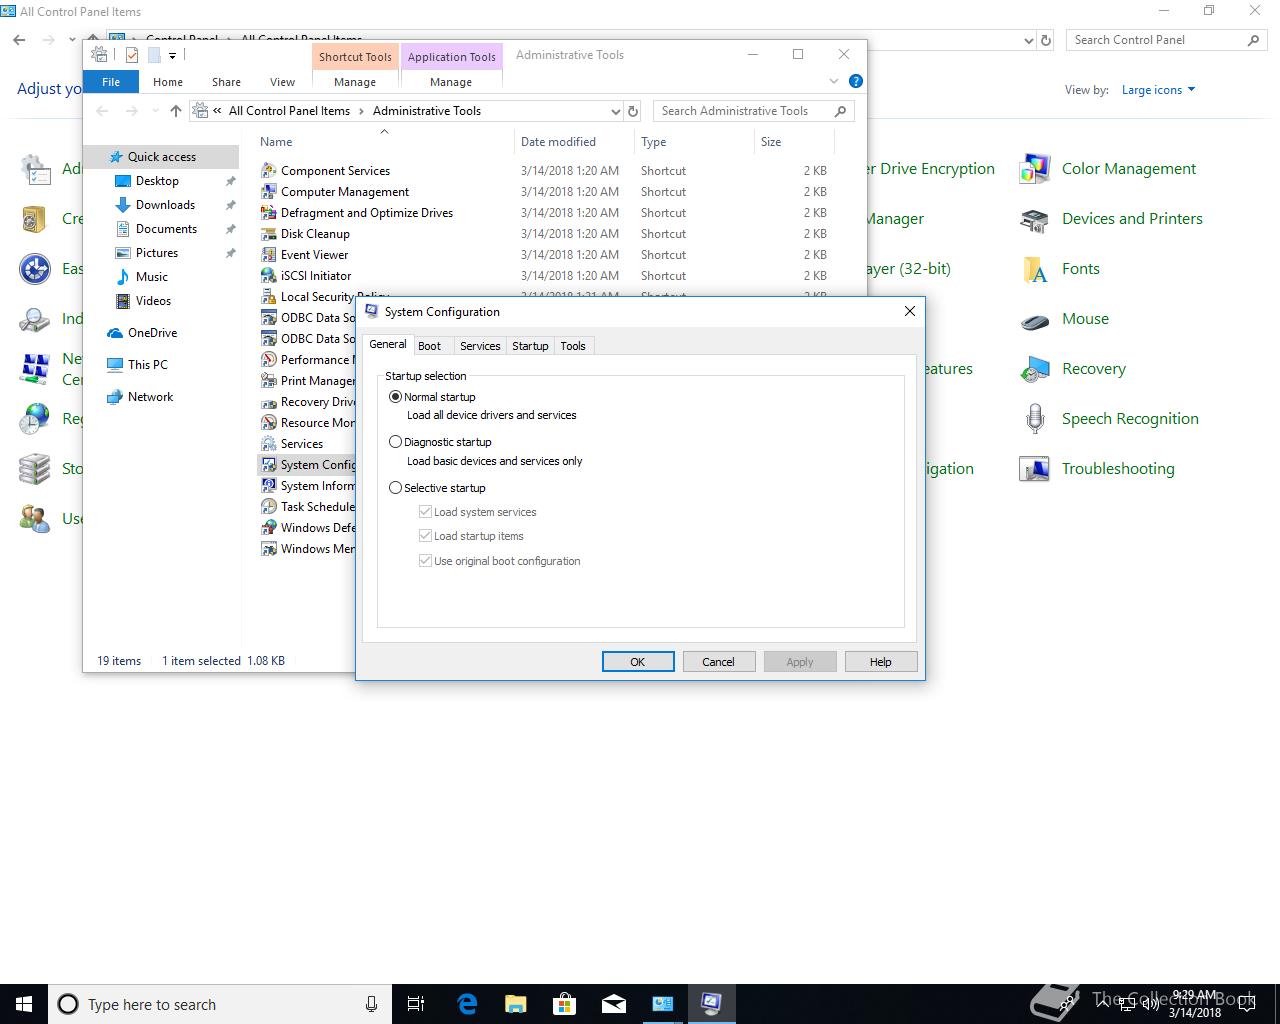Open the File menu in Explorer
The width and height of the screenshot is (1280, 1024).
(111, 82)
